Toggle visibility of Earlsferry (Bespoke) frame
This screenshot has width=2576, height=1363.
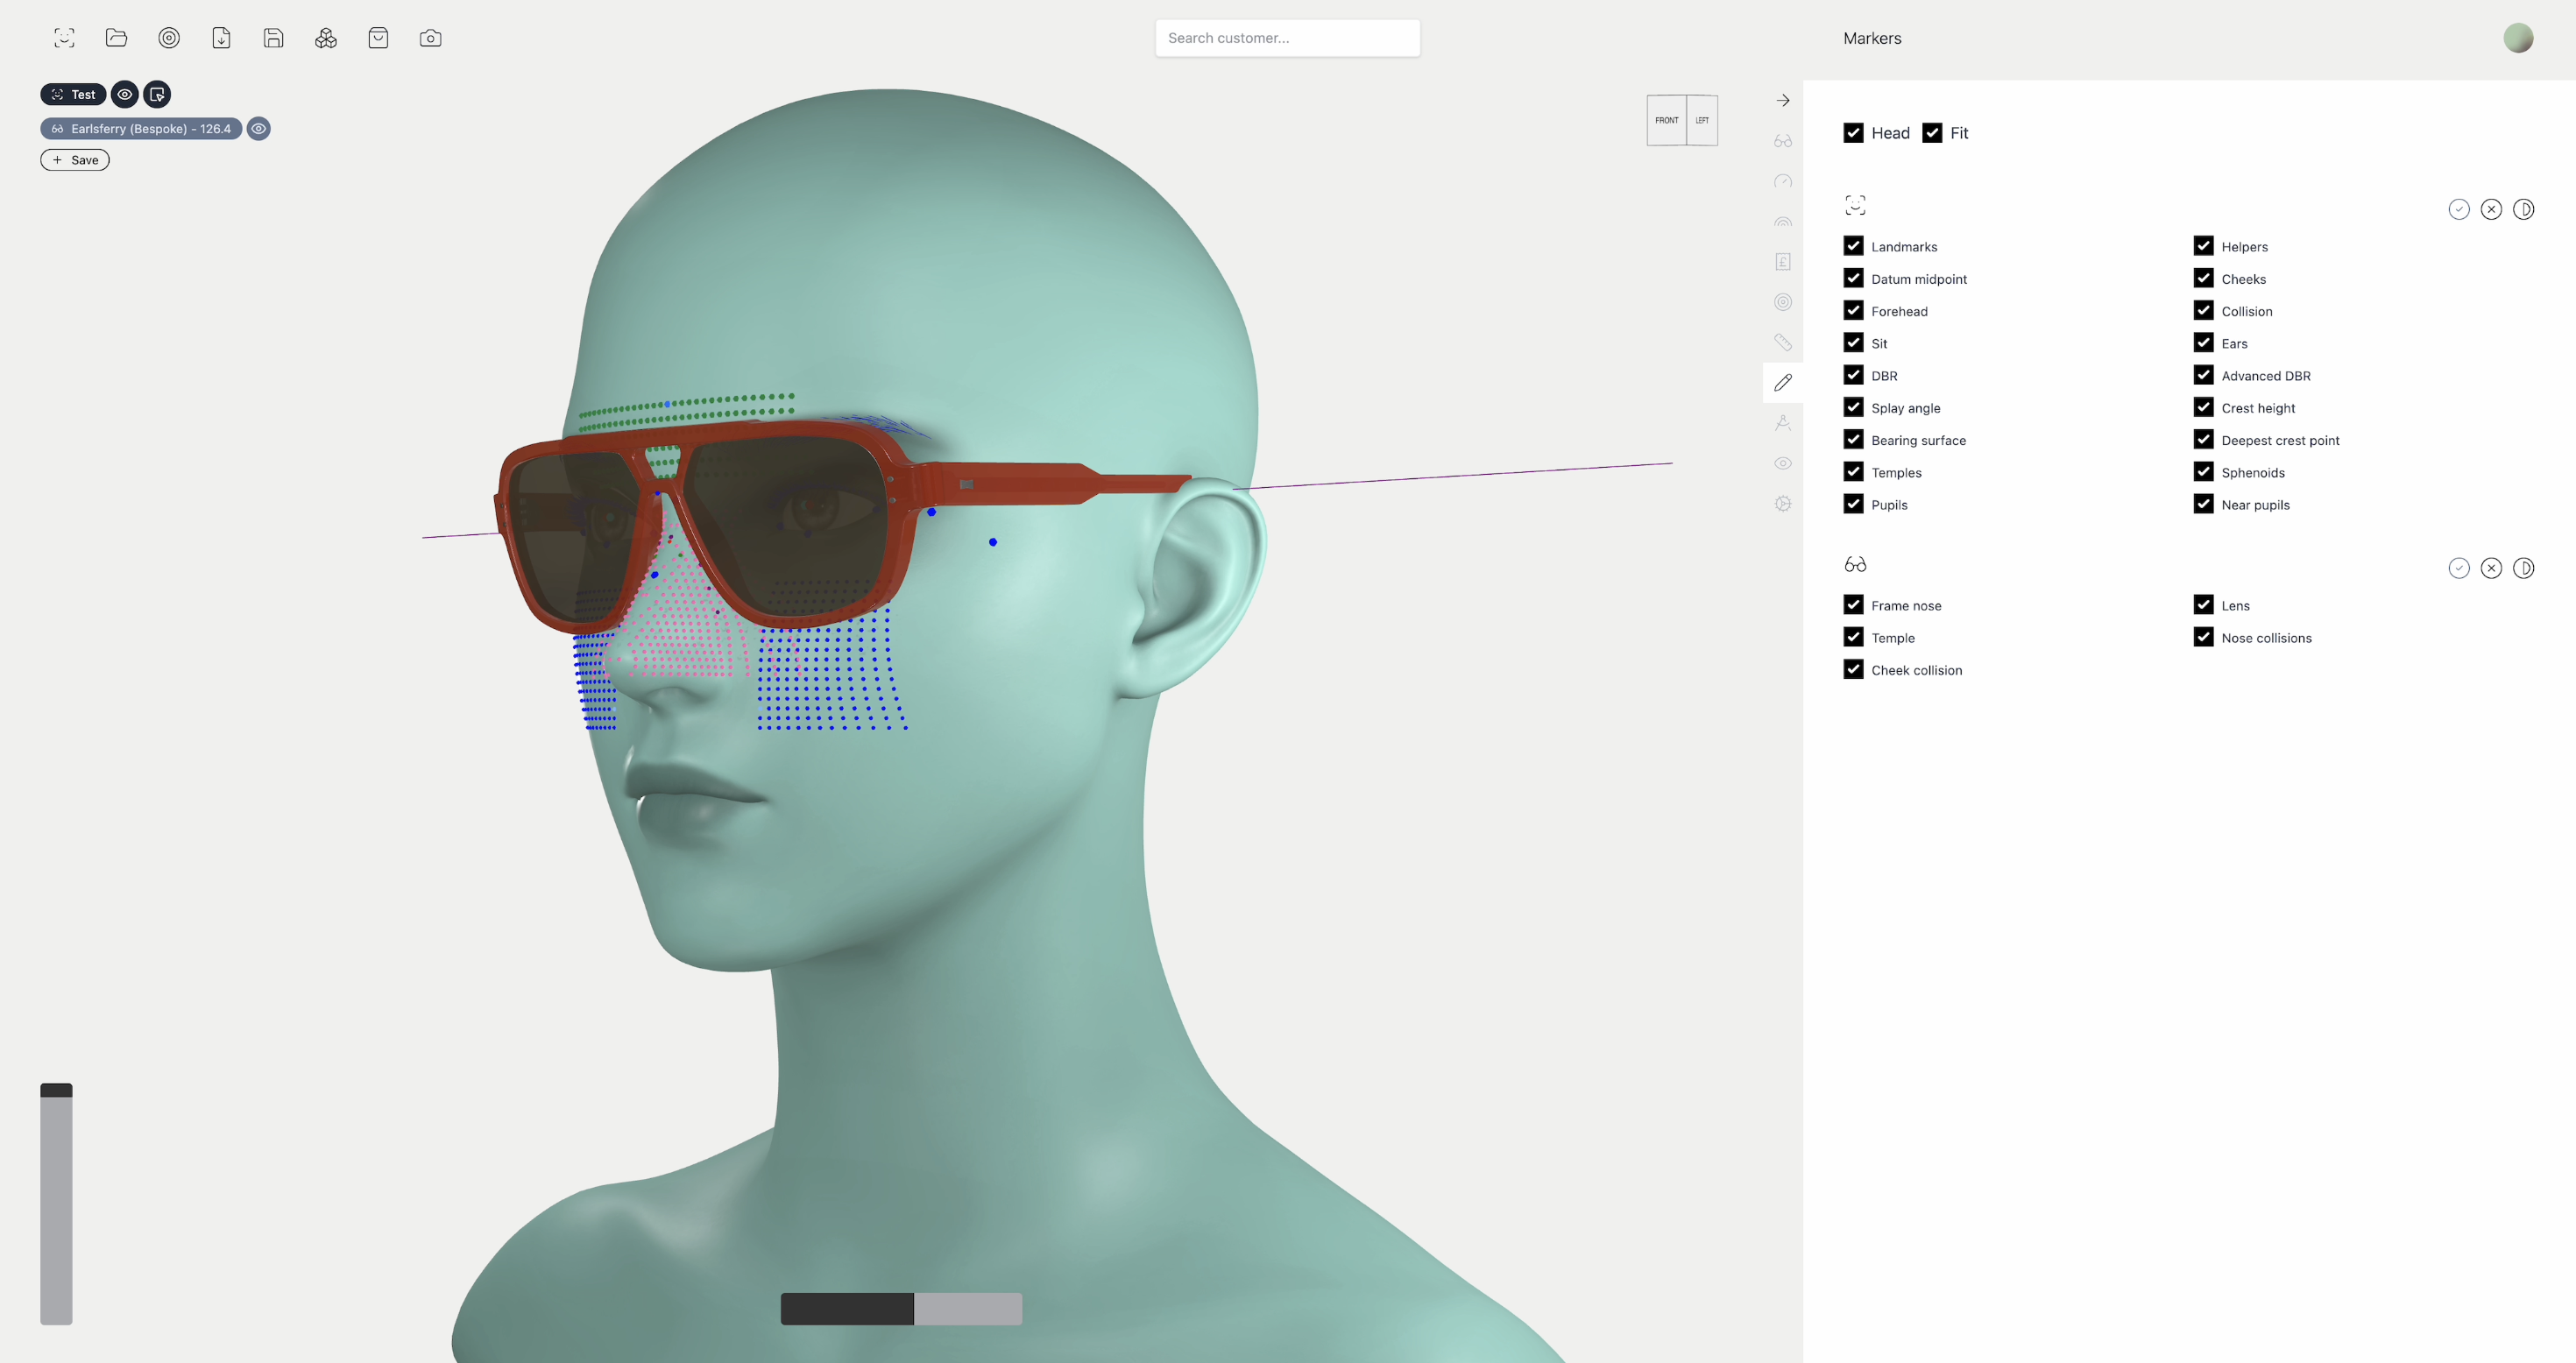point(259,128)
